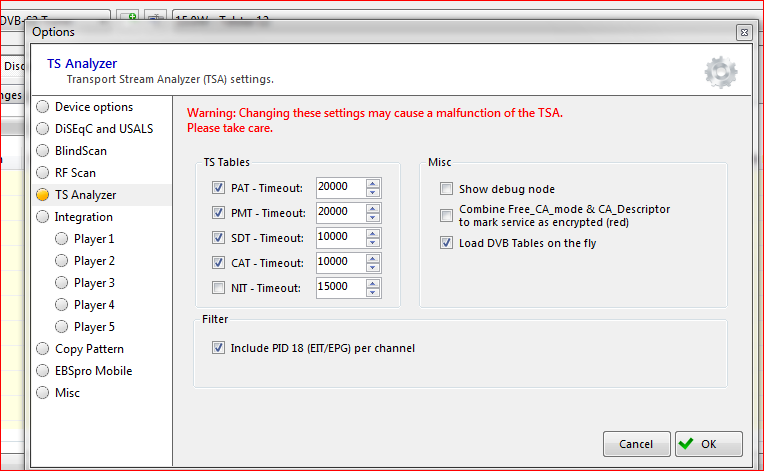Click the PMT timeout value field
Viewport: 764px width, 471px height.
pos(340,212)
